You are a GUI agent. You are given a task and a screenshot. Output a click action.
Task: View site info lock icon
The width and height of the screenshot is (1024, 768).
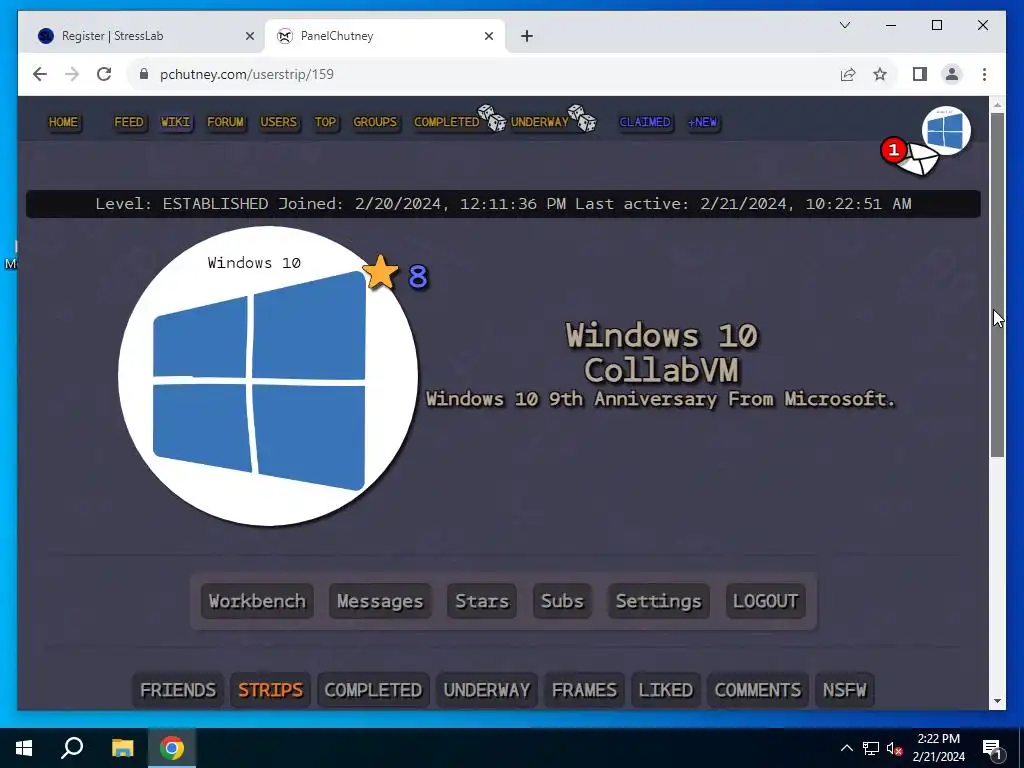(x=144, y=74)
